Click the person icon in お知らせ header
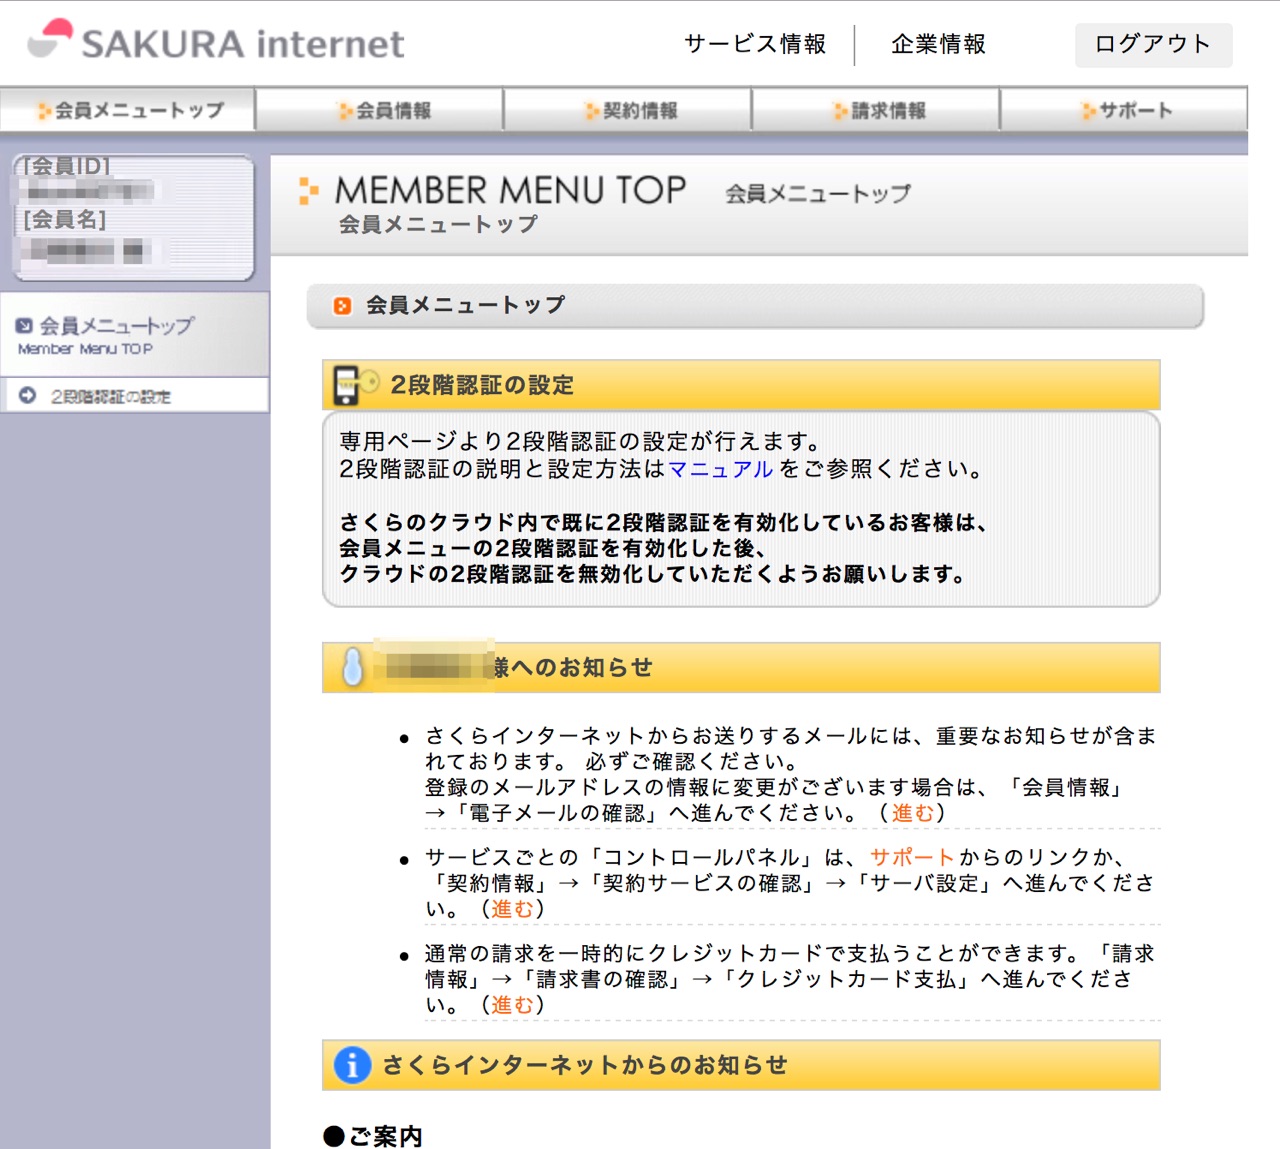The height and width of the screenshot is (1149, 1280). (352, 667)
